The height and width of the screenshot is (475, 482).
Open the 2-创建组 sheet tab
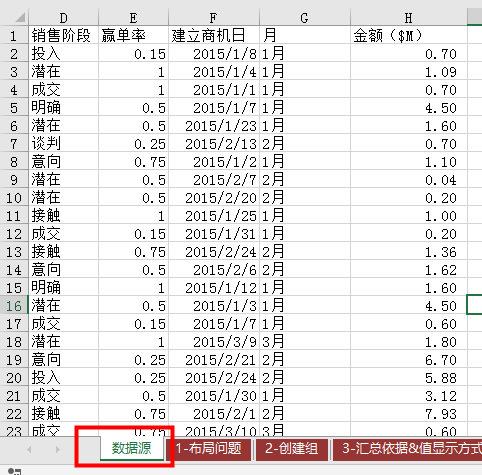pos(291,449)
